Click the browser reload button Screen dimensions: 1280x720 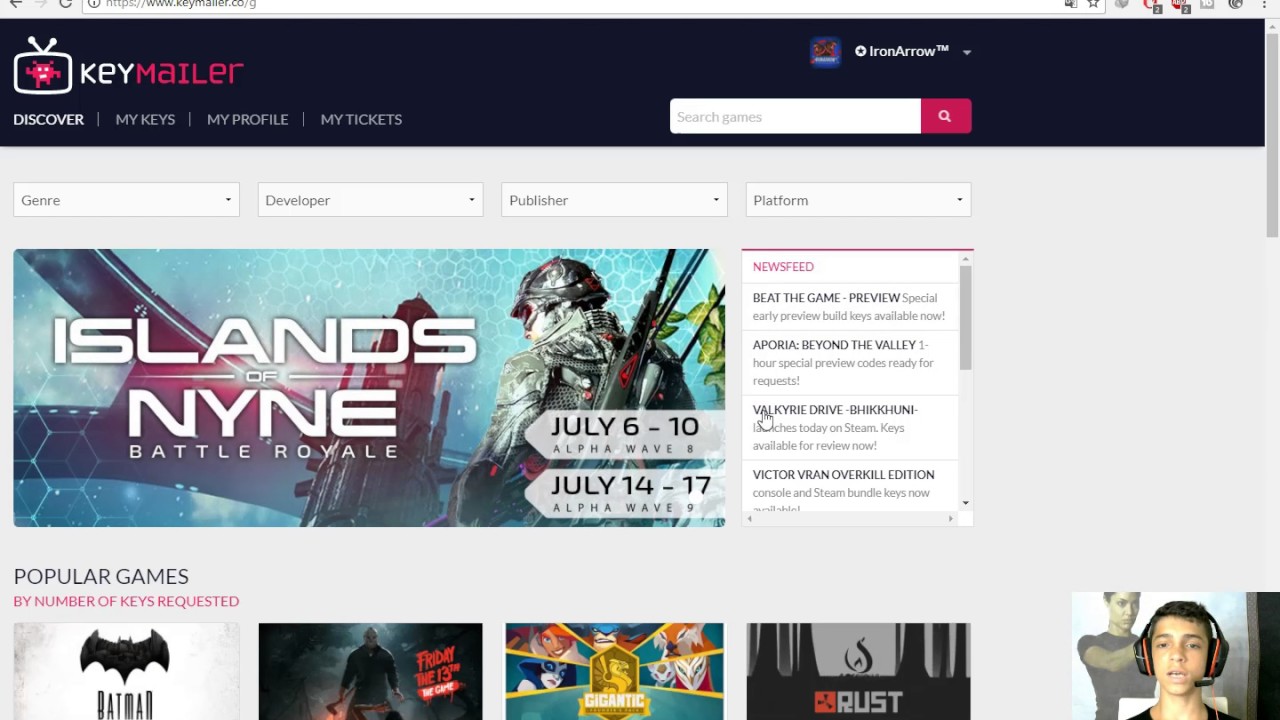coord(65,4)
